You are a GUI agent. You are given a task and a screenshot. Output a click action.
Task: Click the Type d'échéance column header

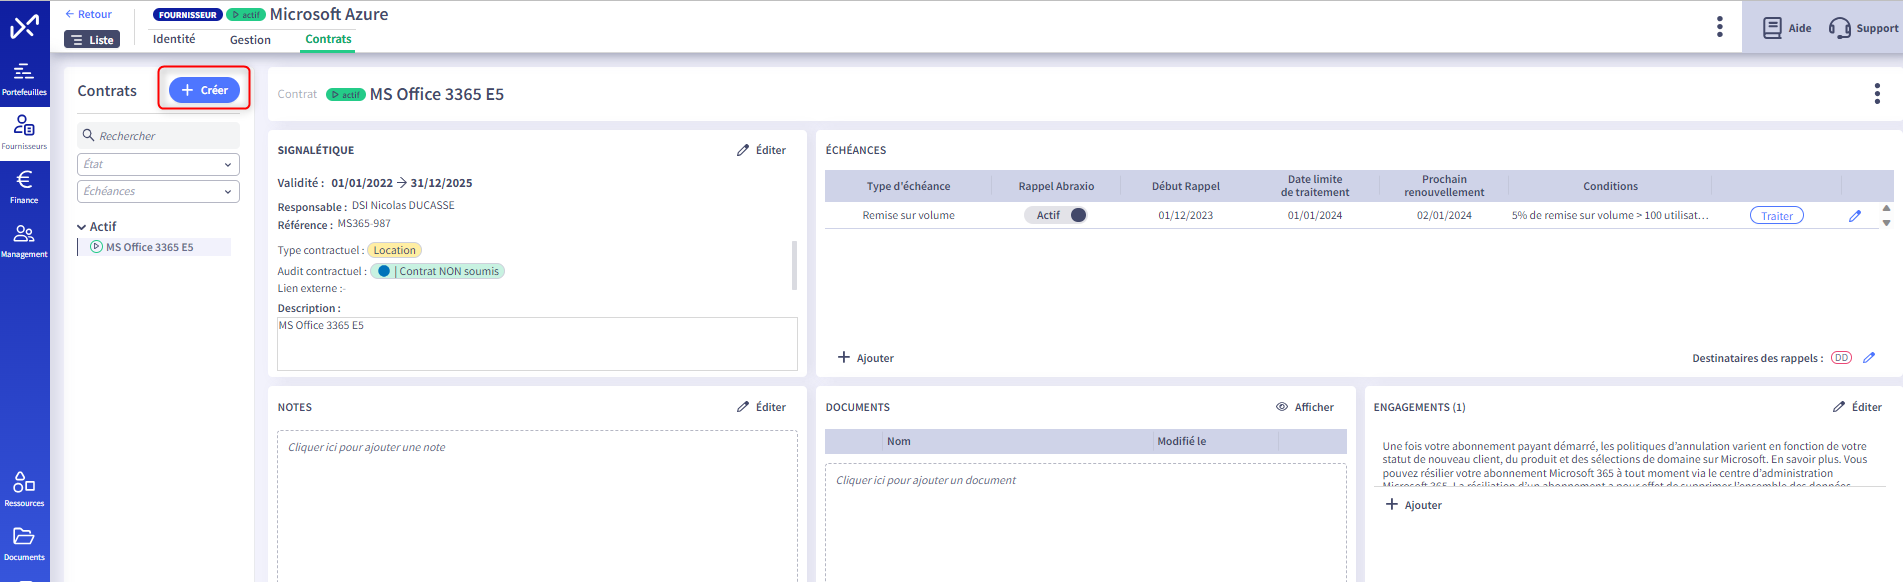pos(908,186)
